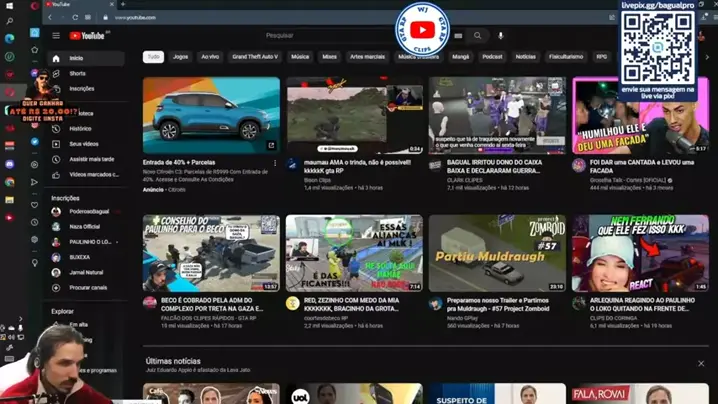
Task: Select the Grand Theft Auto V chip
Action: coord(255,57)
